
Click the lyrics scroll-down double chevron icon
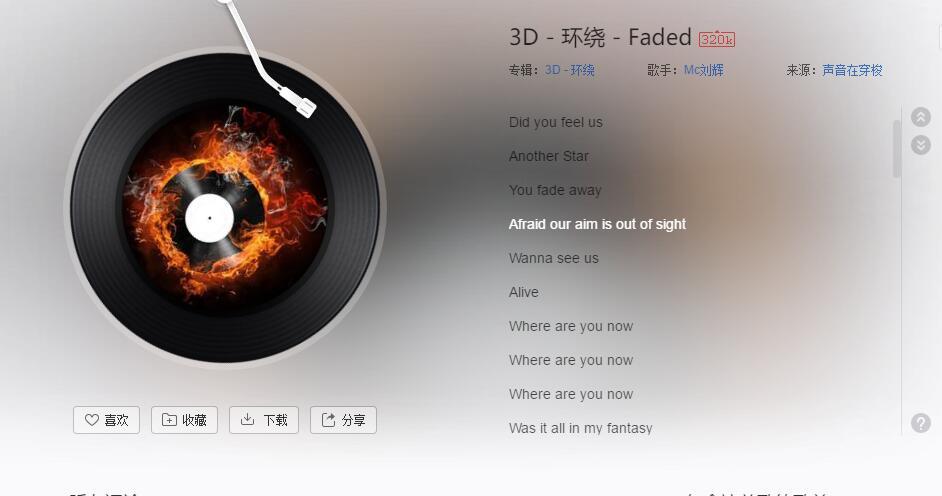click(x=920, y=145)
